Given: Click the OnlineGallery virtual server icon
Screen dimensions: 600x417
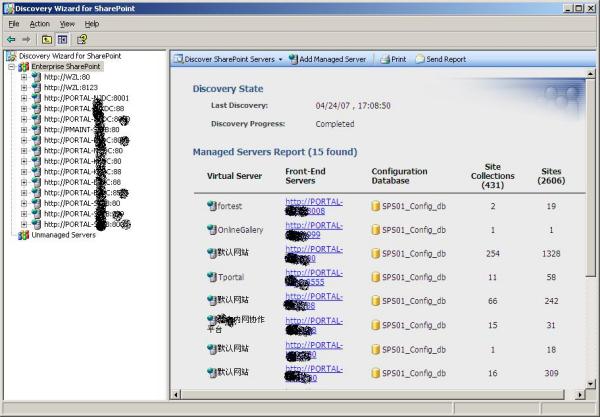Looking at the screenshot, I should point(212,230).
